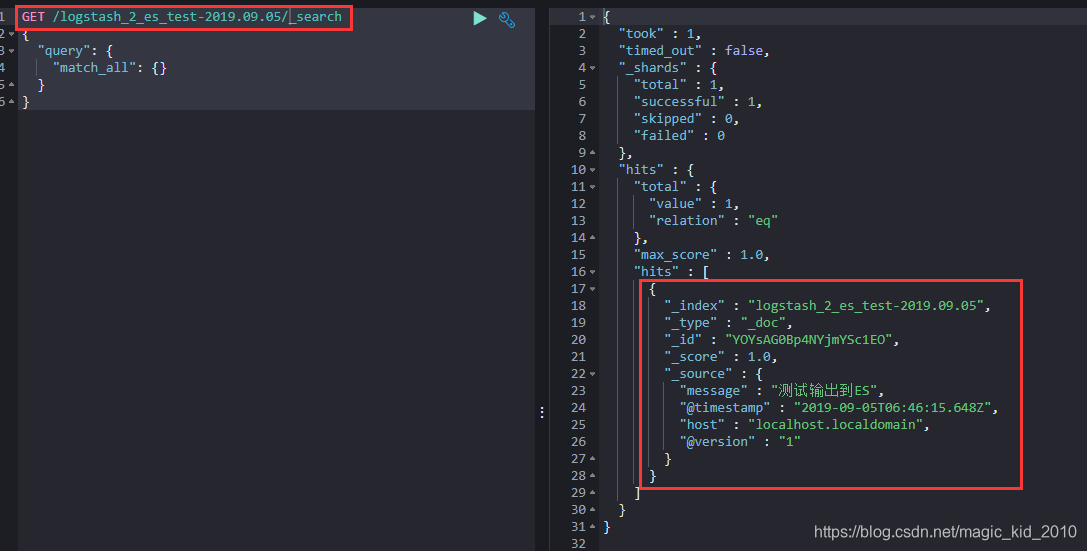
Task: Click the "message" value 测试输出到ES
Action: tap(824, 391)
